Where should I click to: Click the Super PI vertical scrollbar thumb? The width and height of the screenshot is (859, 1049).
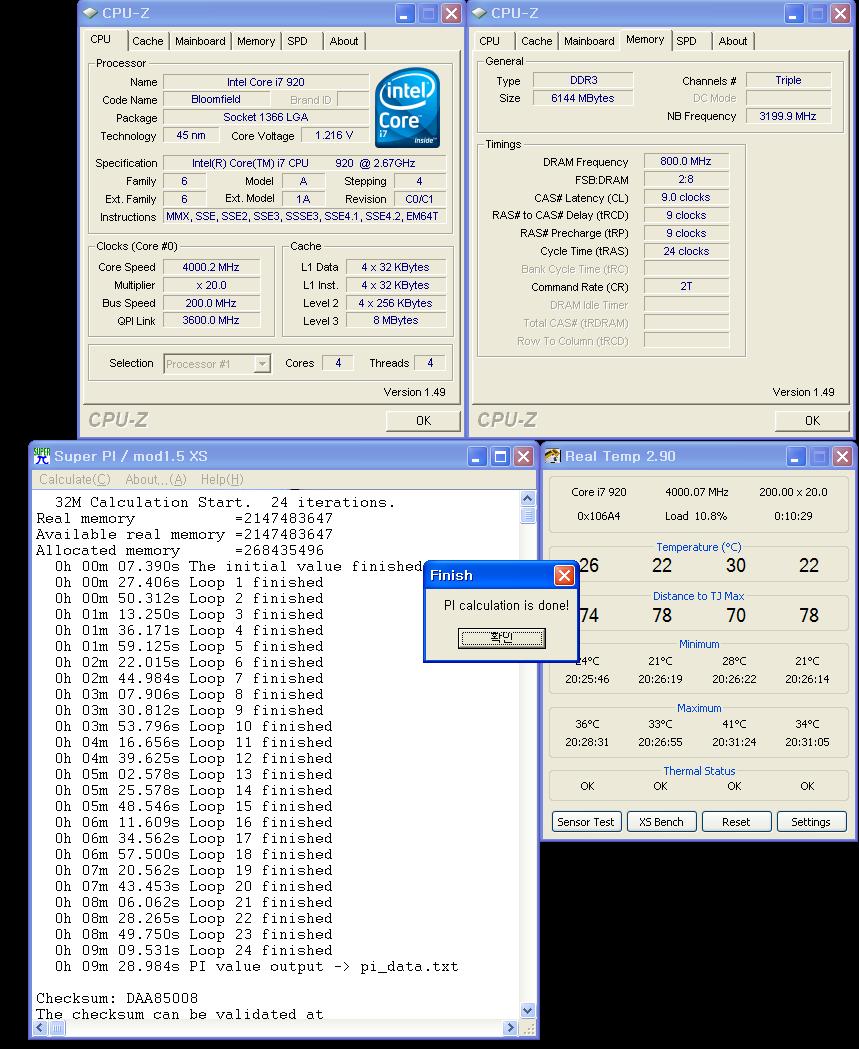tap(528, 514)
